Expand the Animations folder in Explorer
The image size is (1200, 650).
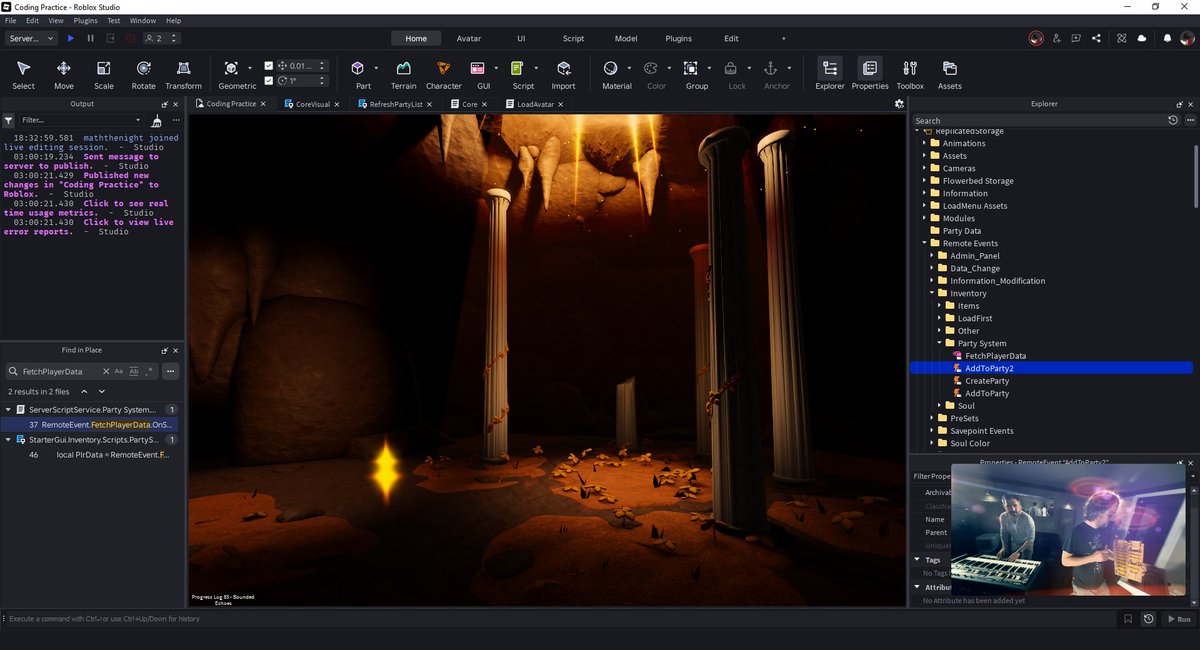coord(925,143)
